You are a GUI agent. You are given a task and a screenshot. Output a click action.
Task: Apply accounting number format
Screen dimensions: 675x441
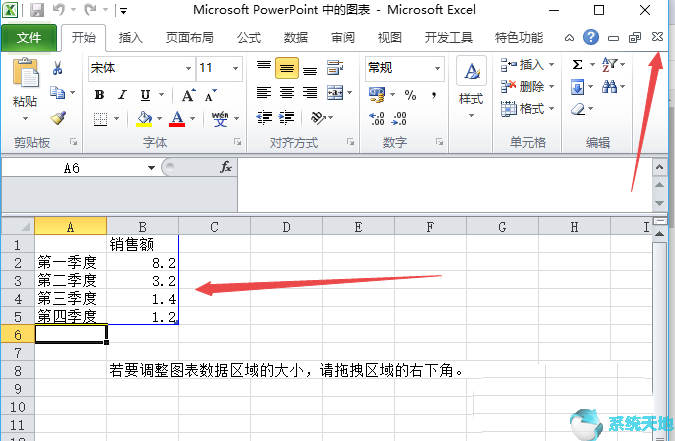[377, 95]
